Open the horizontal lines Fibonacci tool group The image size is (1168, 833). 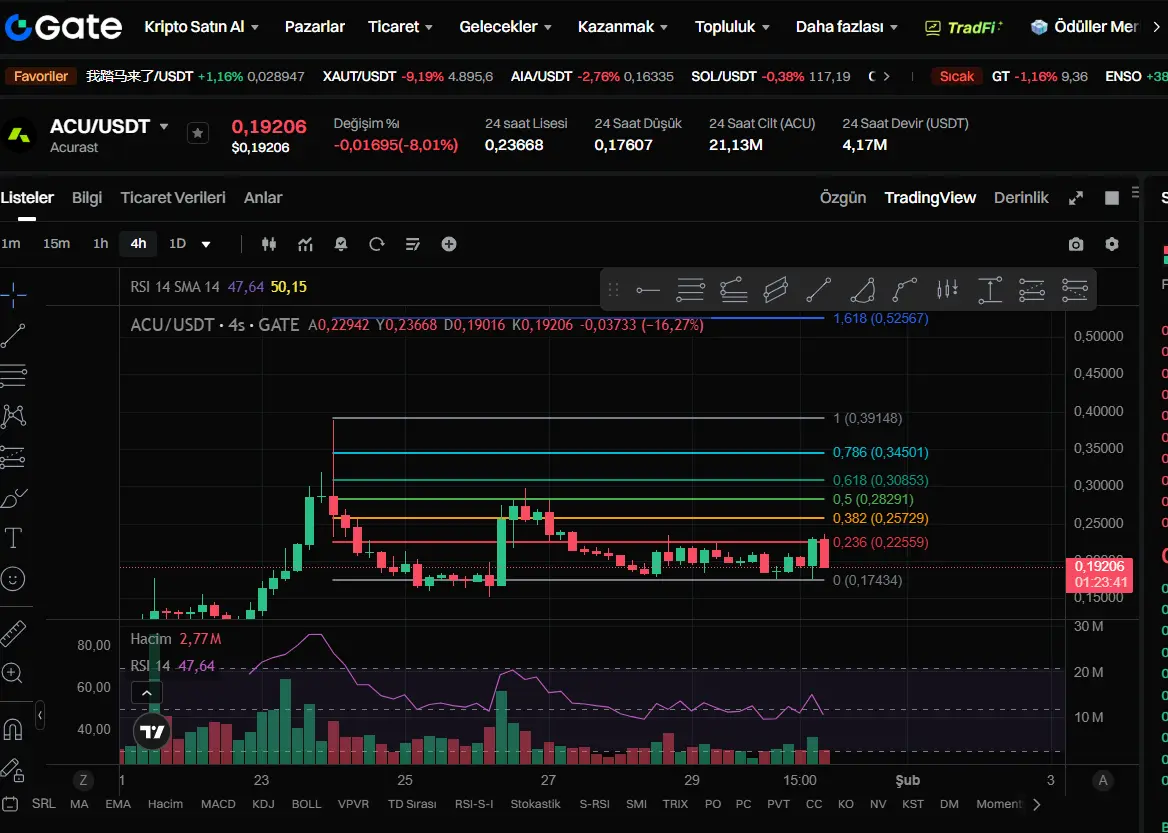[13, 376]
